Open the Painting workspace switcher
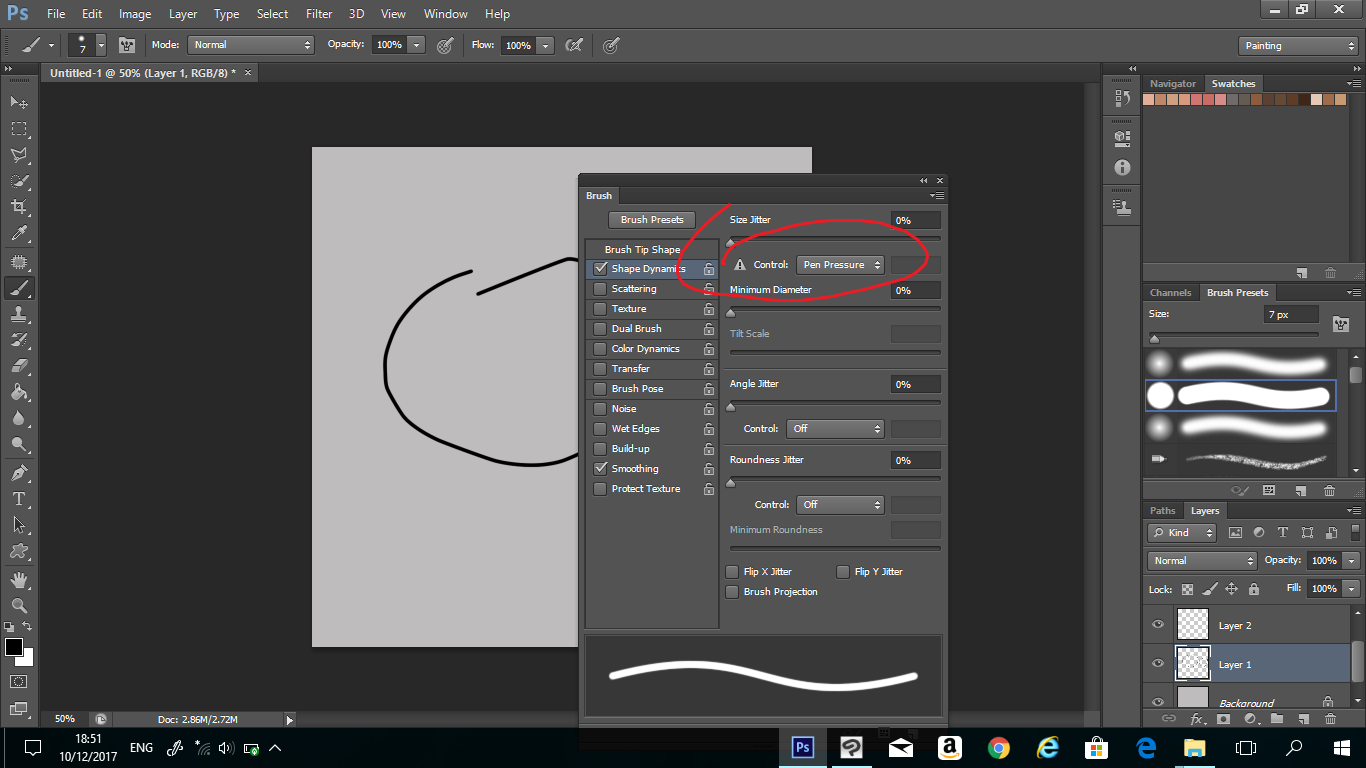Viewport: 1366px width, 768px height. click(x=1298, y=46)
